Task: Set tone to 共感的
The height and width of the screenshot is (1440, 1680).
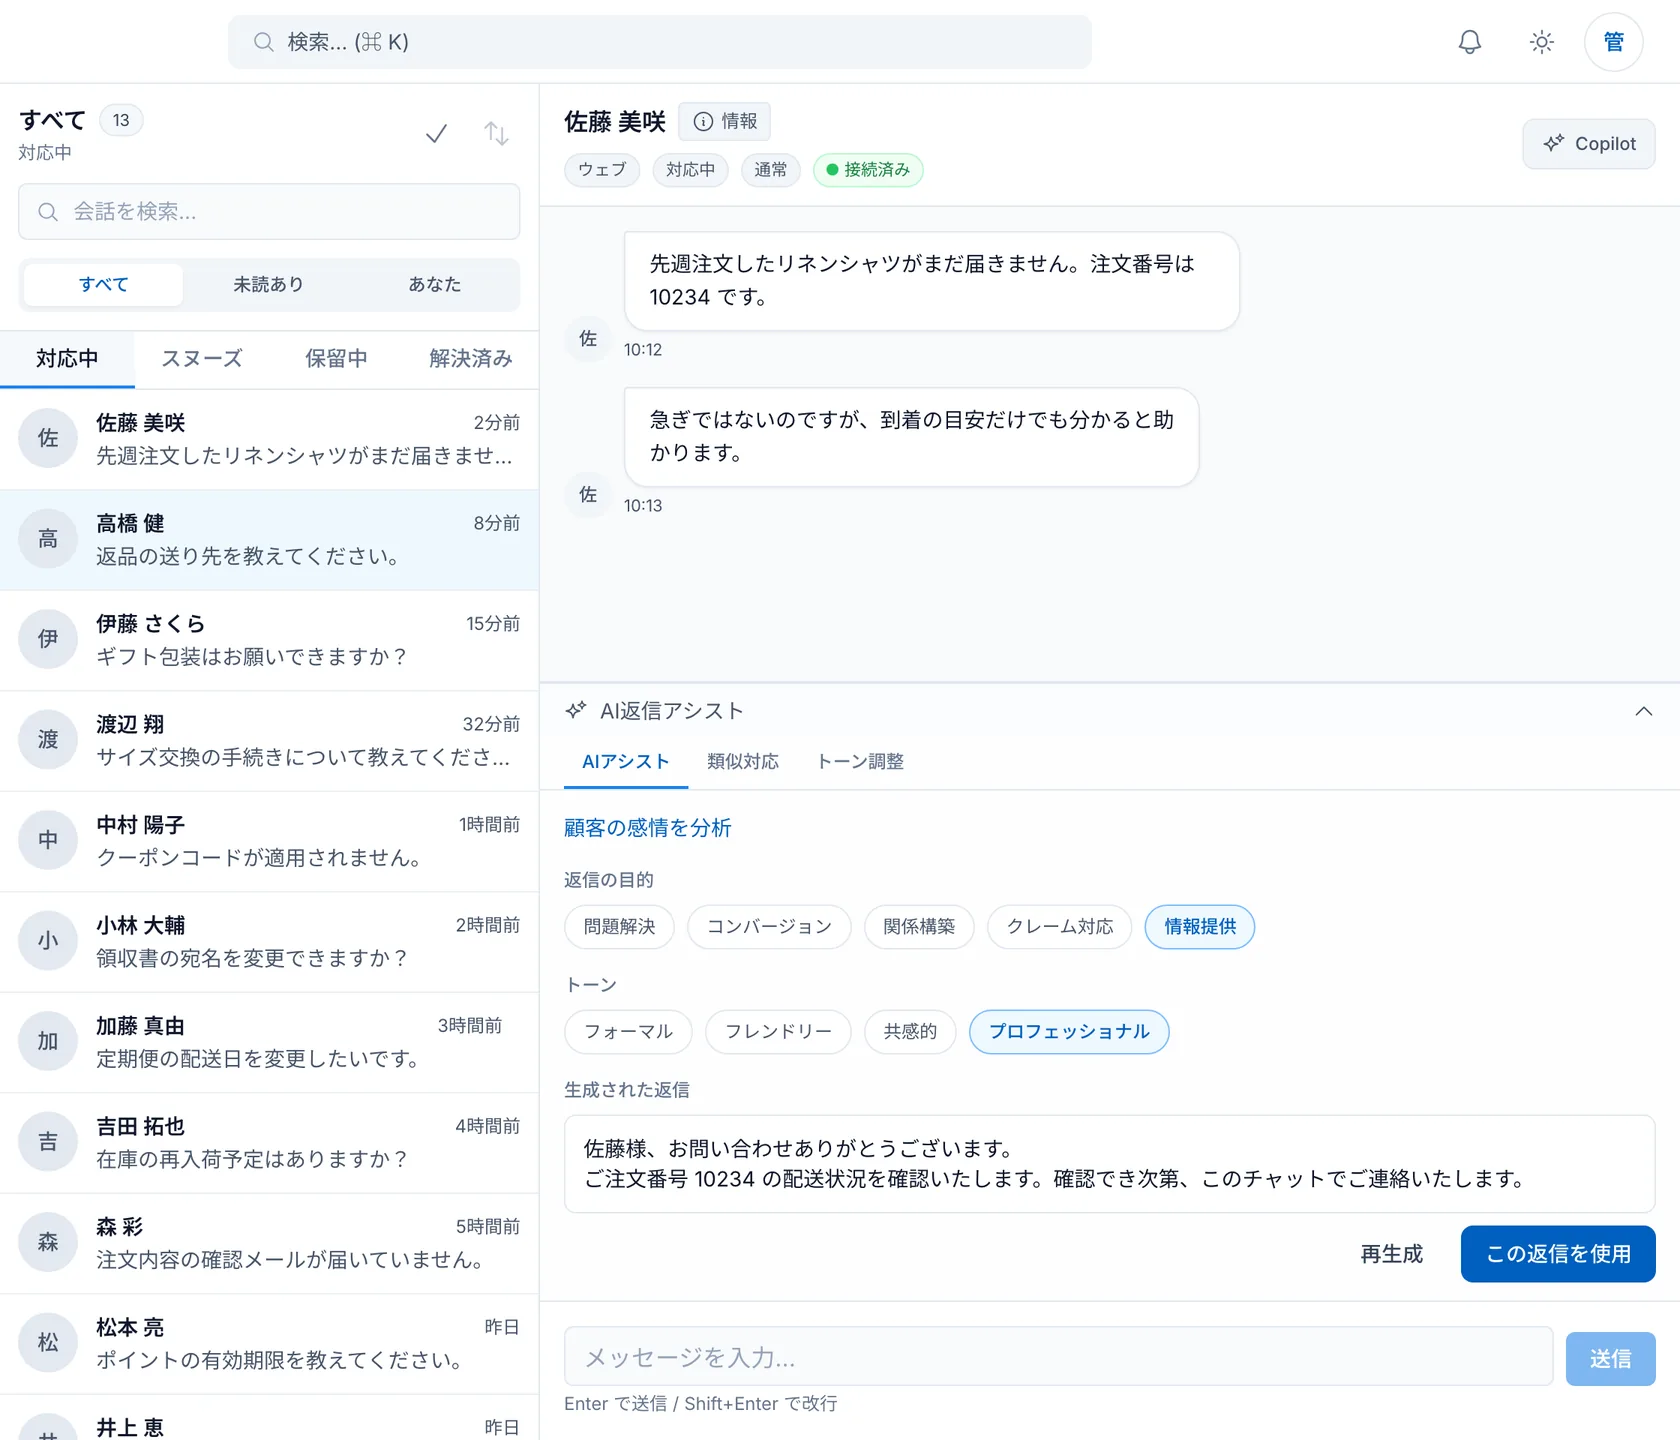Action: (910, 1032)
